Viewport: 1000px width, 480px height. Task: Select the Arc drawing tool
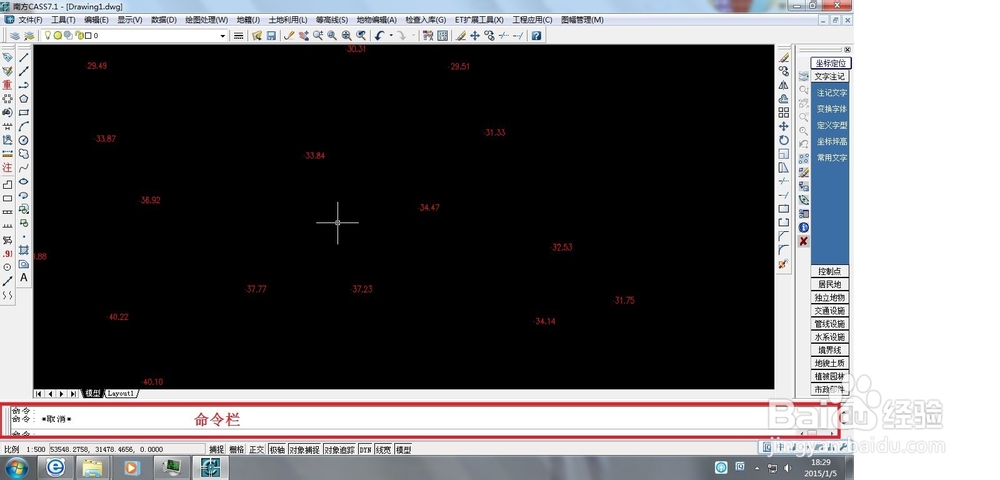24,126
